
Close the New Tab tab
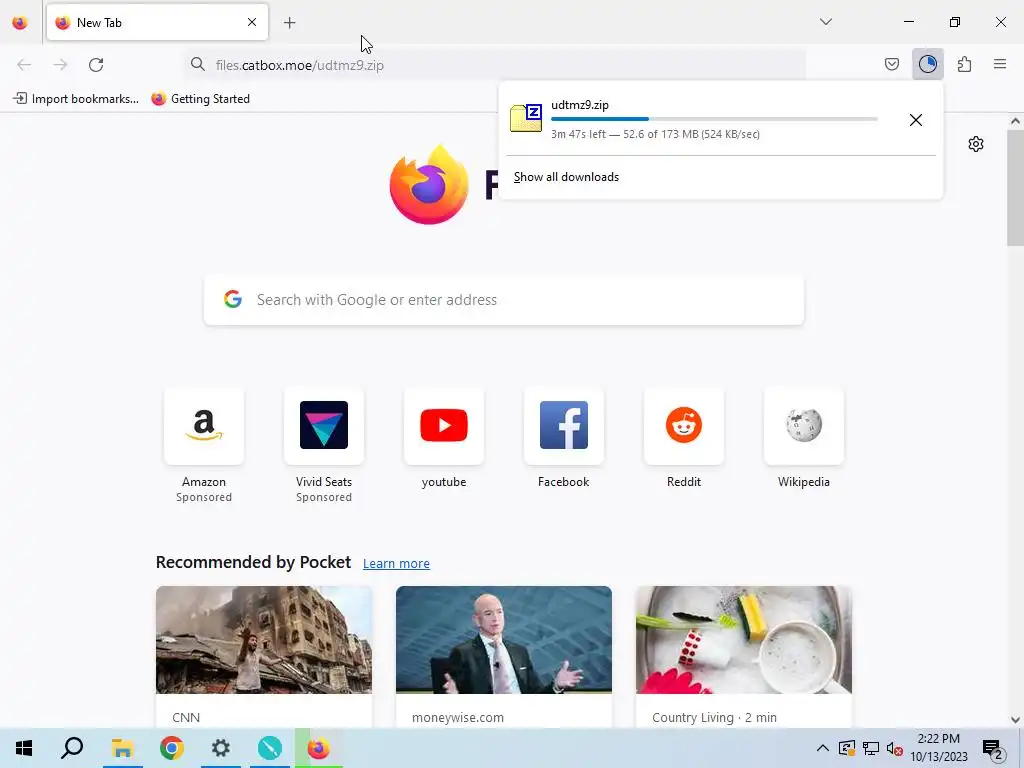click(x=252, y=22)
